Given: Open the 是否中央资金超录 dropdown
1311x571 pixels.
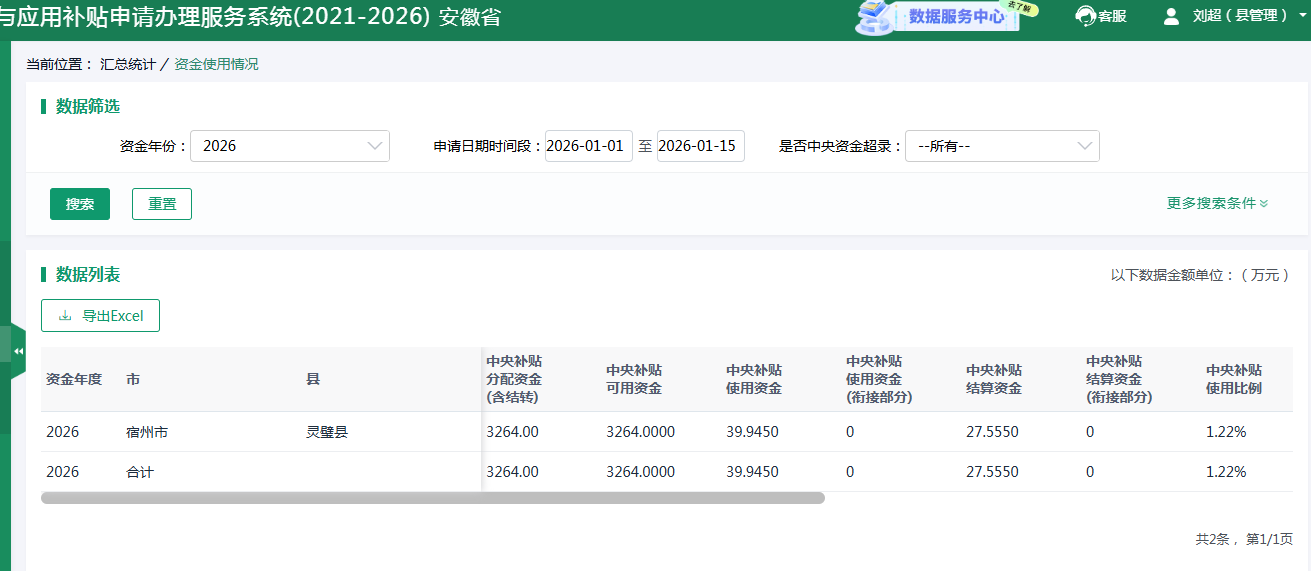Looking at the screenshot, I should coord(1001,146).
